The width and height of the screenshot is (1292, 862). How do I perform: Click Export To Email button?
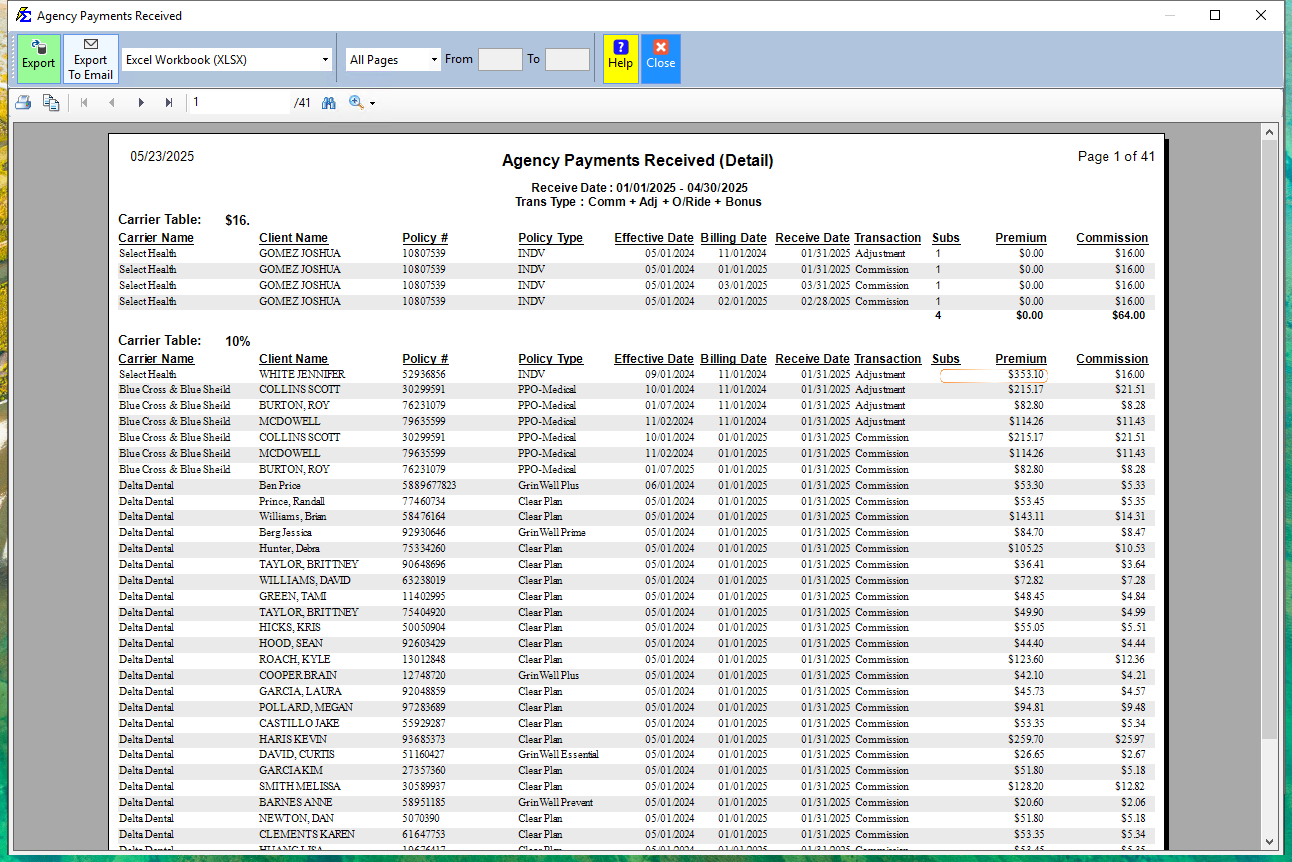click(90, 59)
